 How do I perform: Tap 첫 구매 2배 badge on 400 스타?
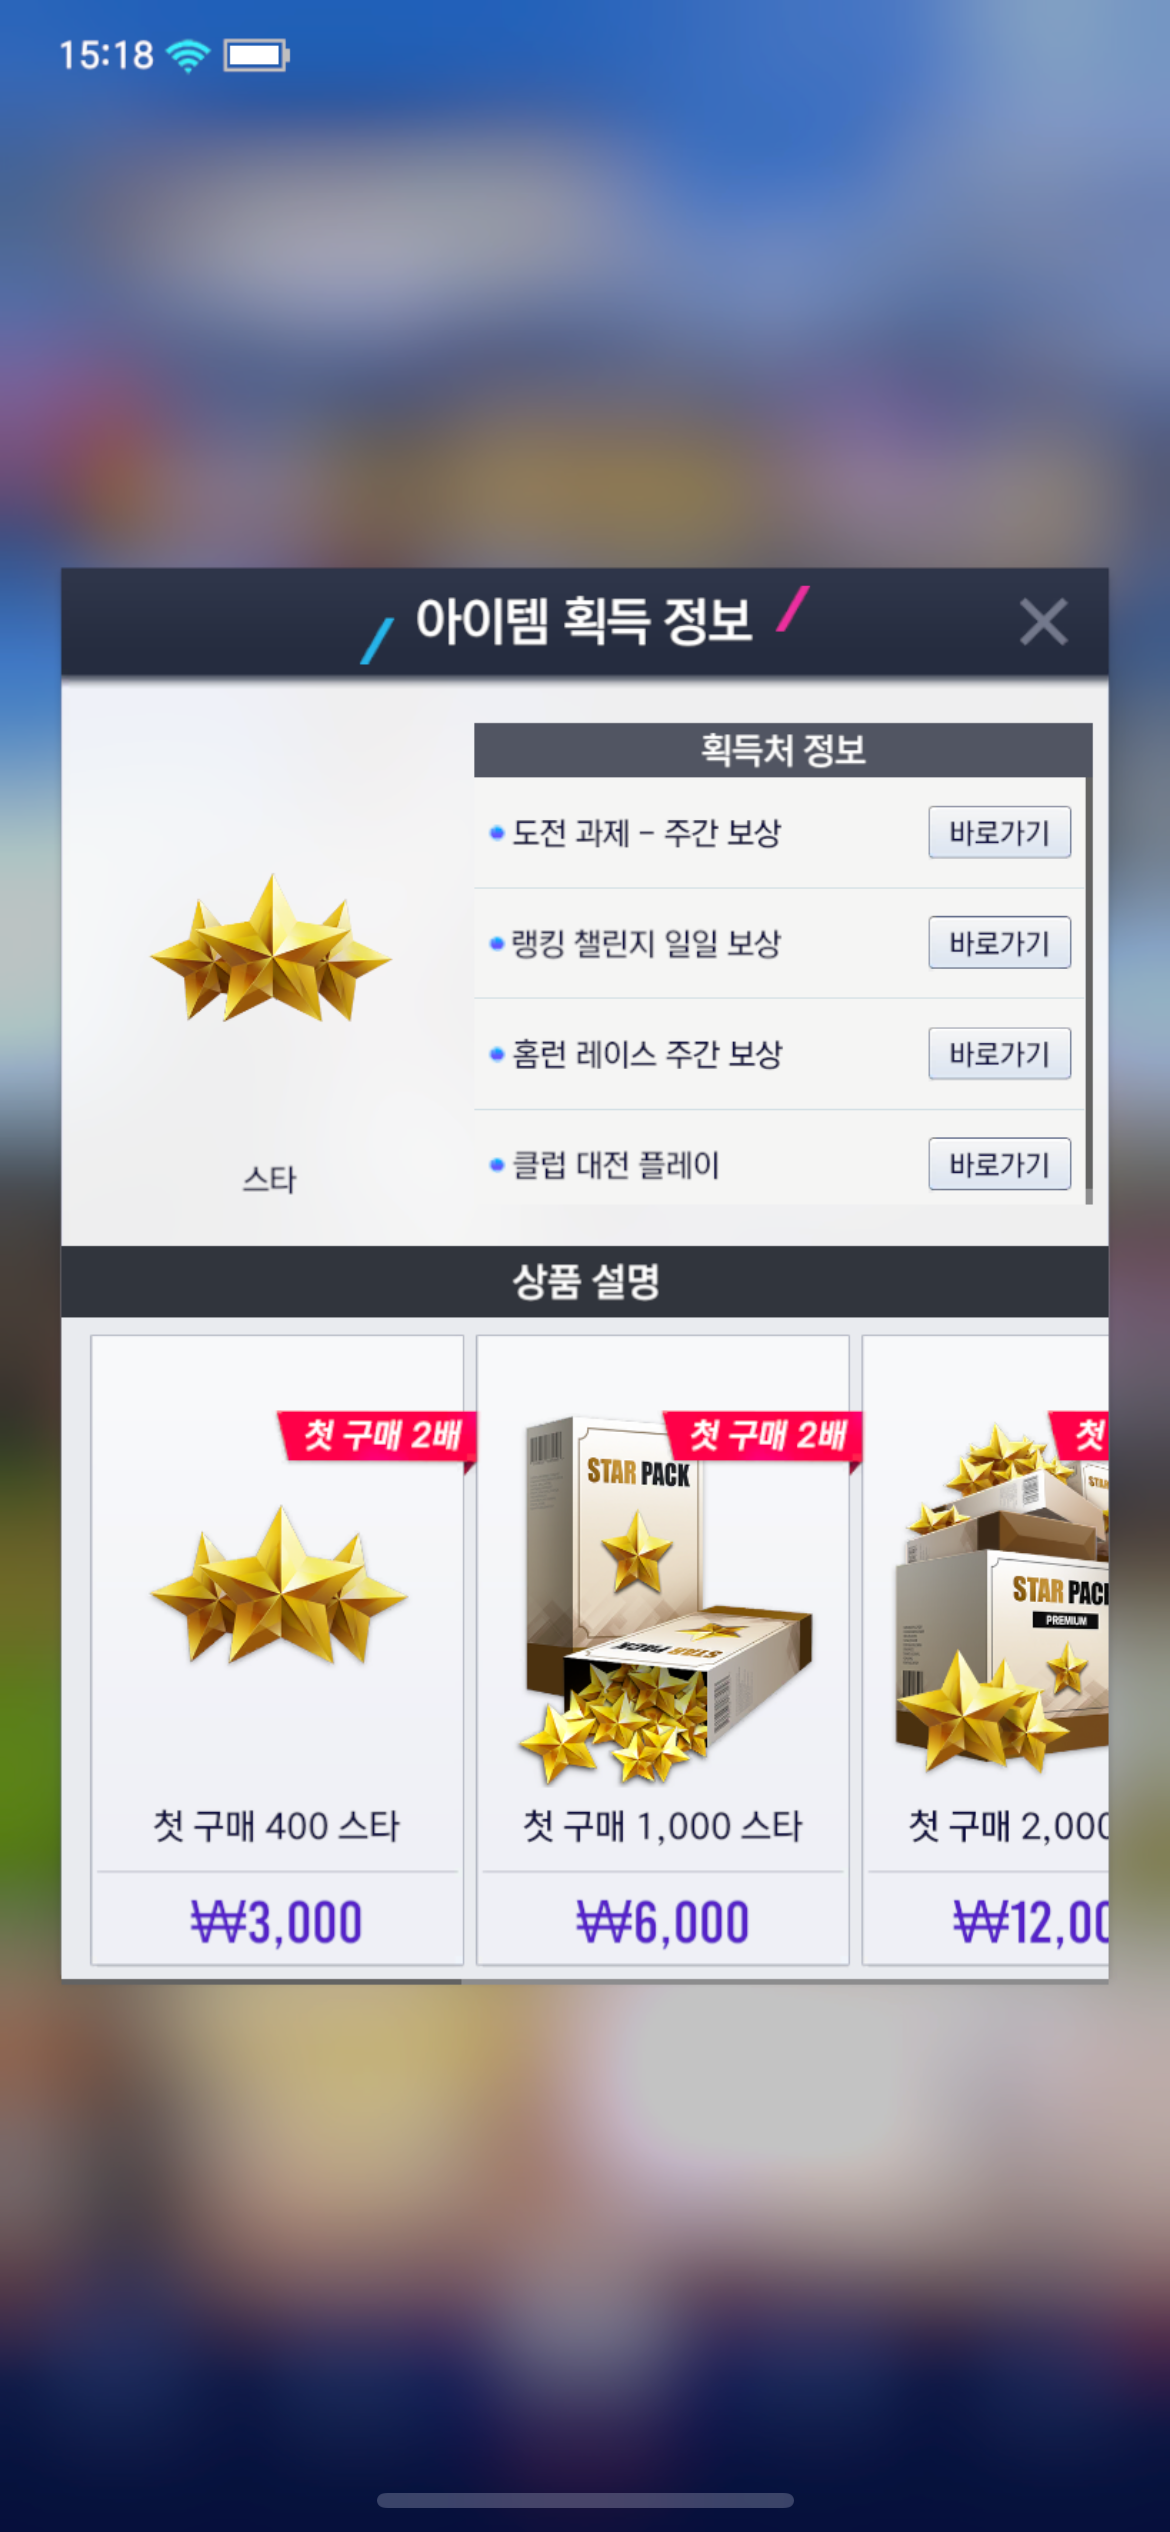point(377,1436)
